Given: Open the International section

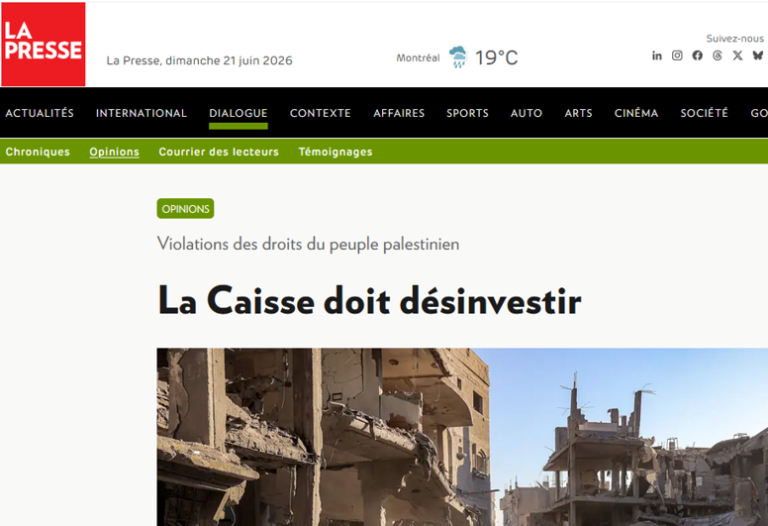Looking at the screenshot, I should tap(141, 113).
